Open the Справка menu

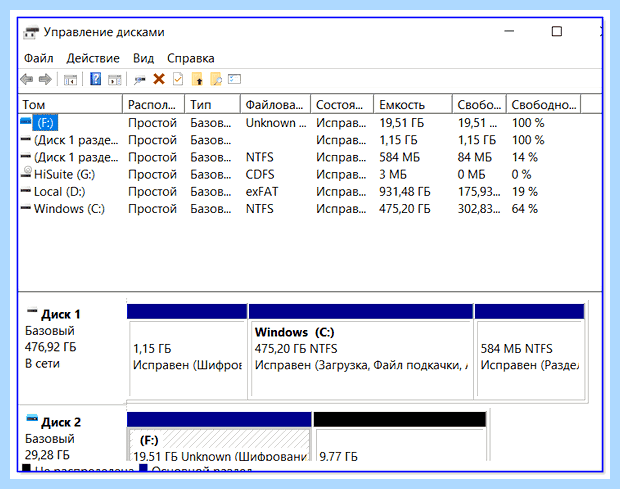coord(191,59)
